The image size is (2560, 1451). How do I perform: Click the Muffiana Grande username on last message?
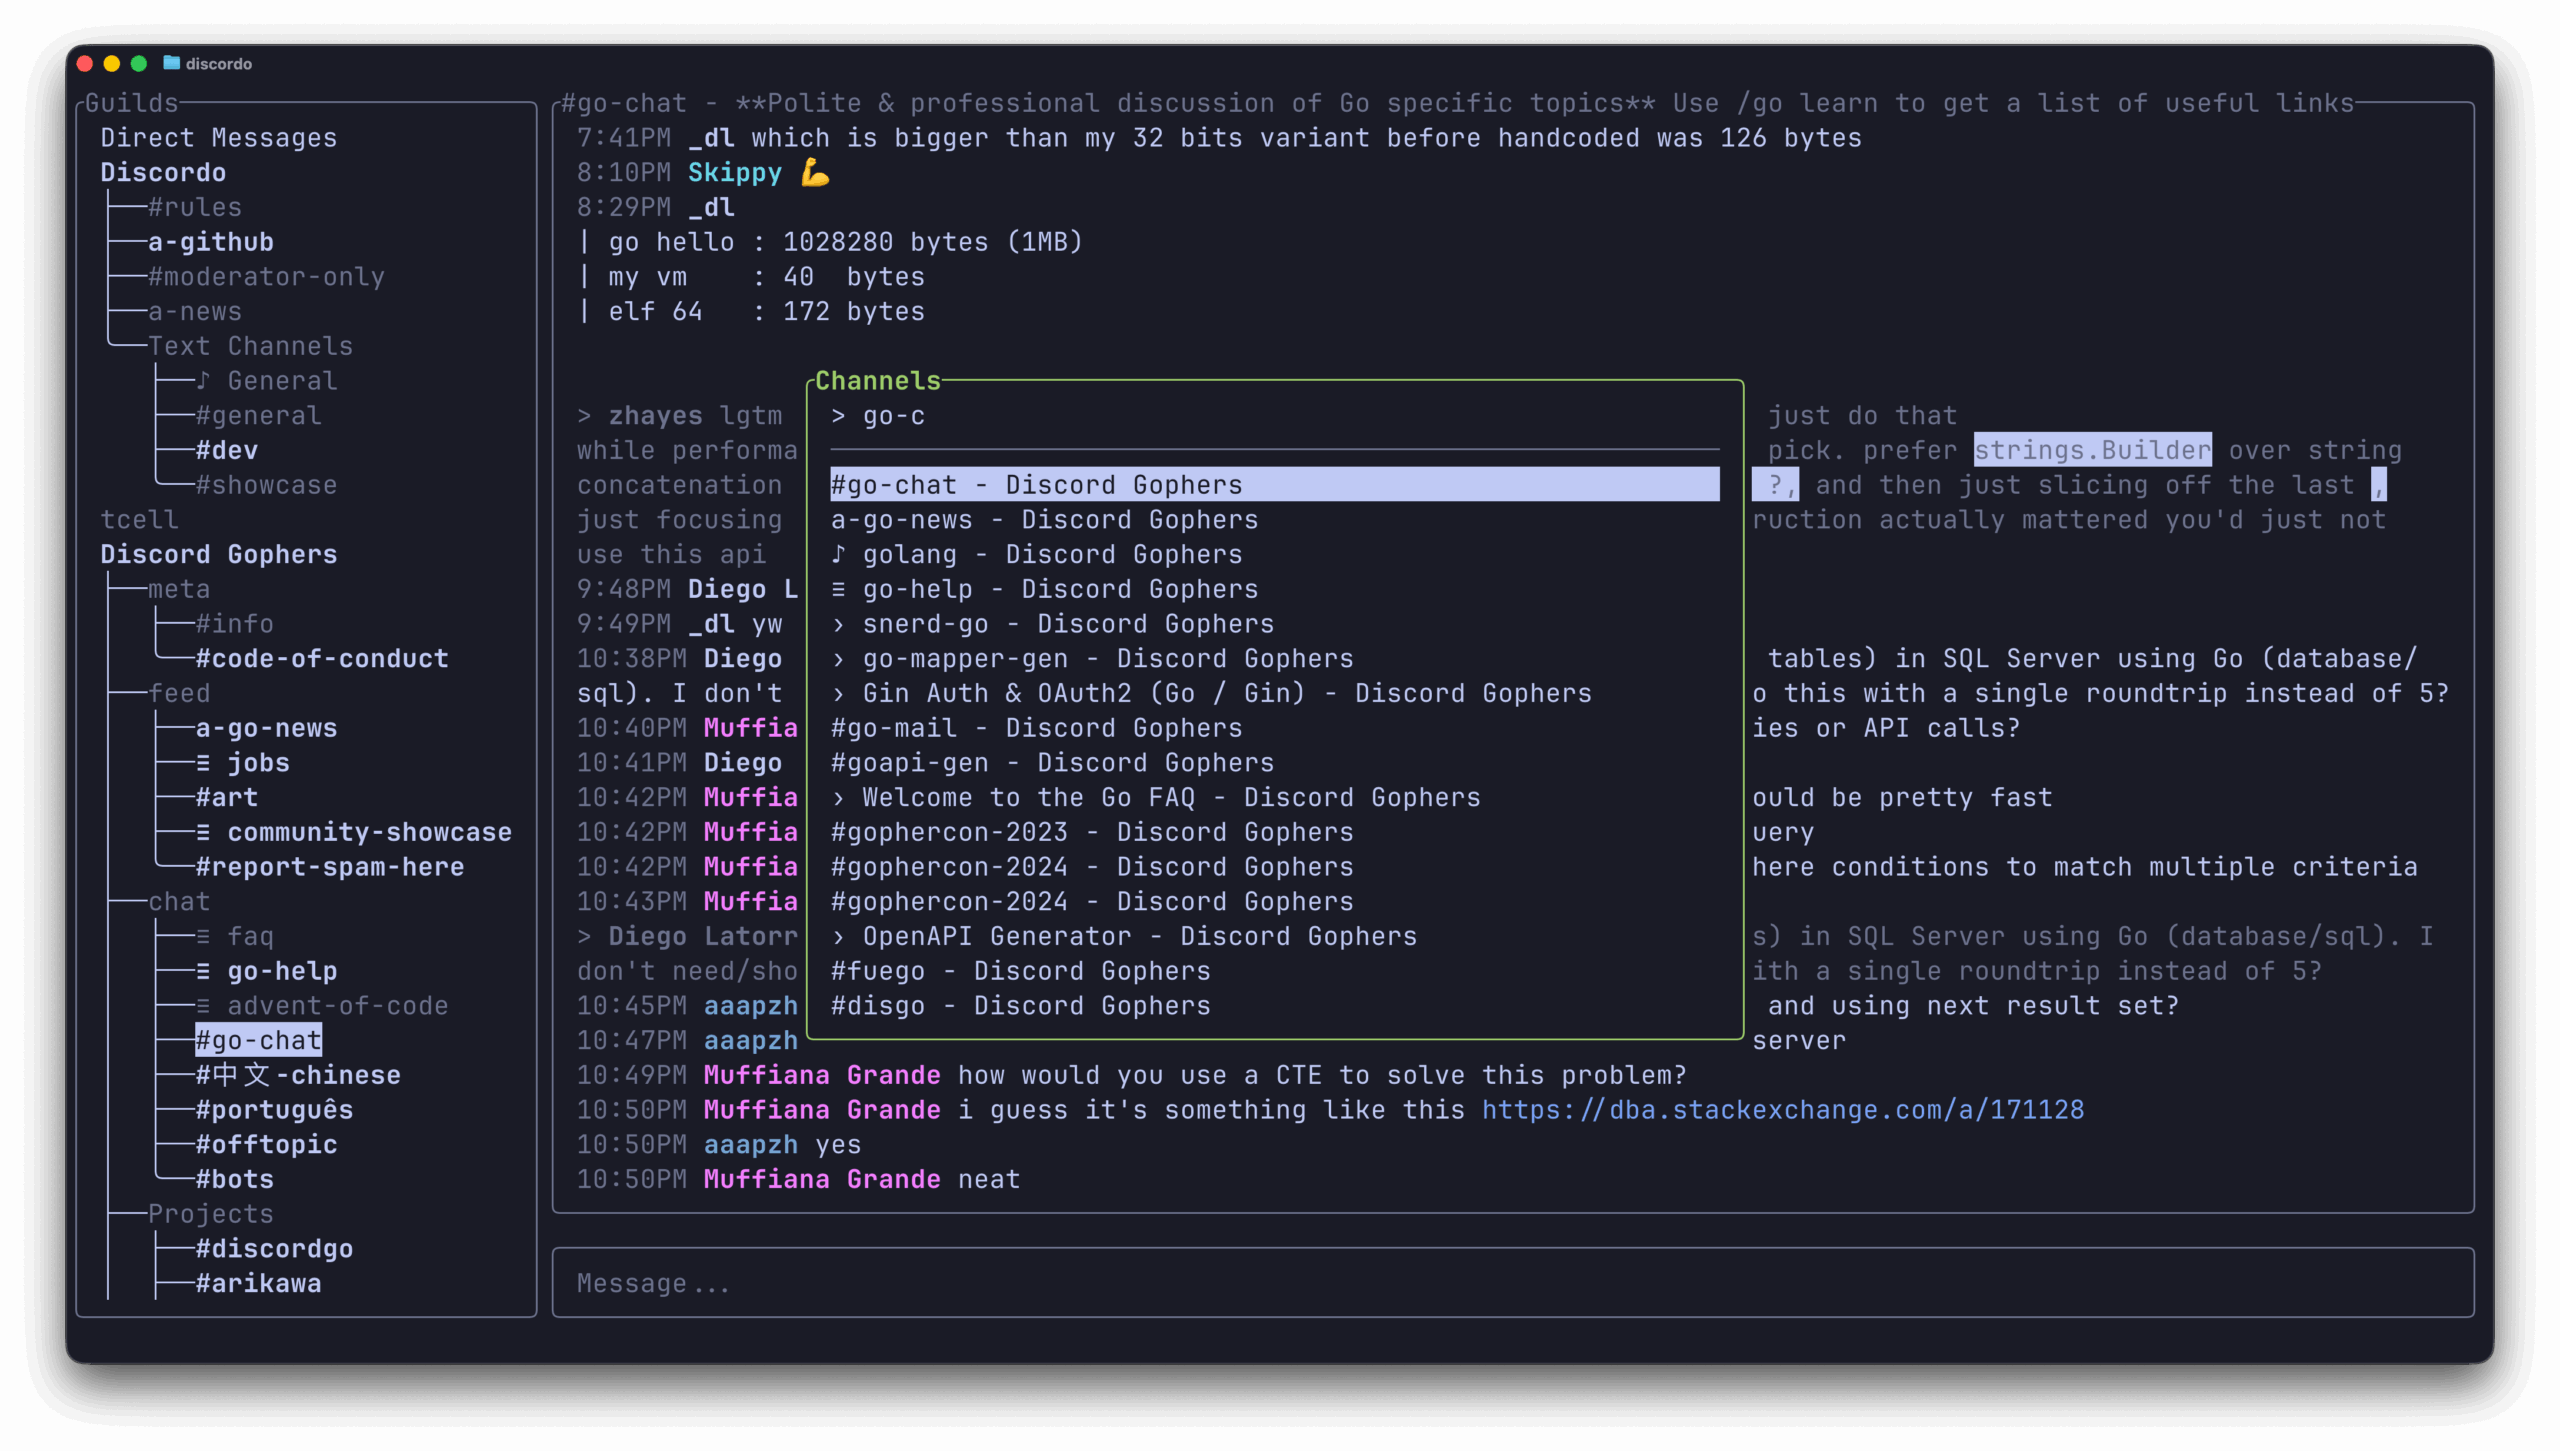point(821,1179)
